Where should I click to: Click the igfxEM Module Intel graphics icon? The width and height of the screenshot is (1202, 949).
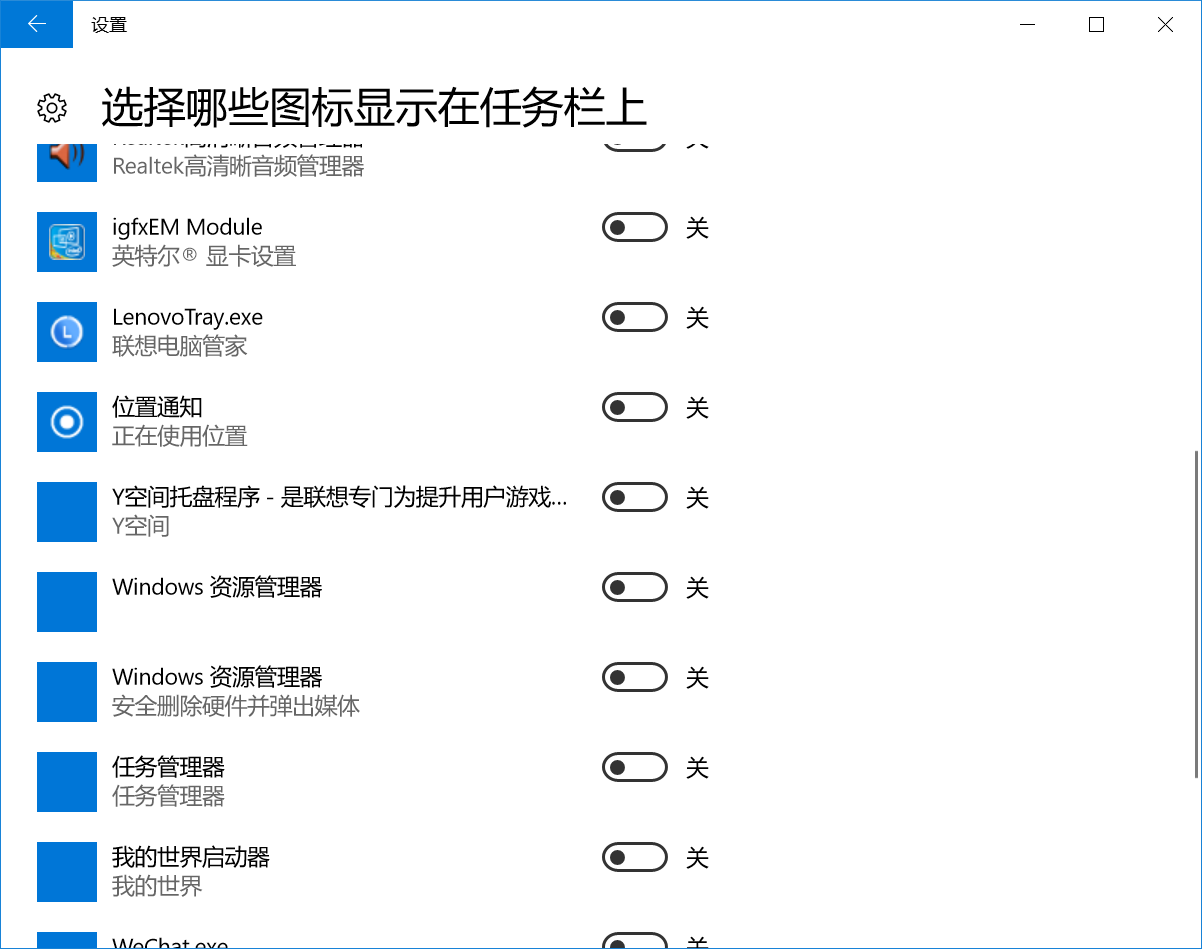tap(67, 242)
